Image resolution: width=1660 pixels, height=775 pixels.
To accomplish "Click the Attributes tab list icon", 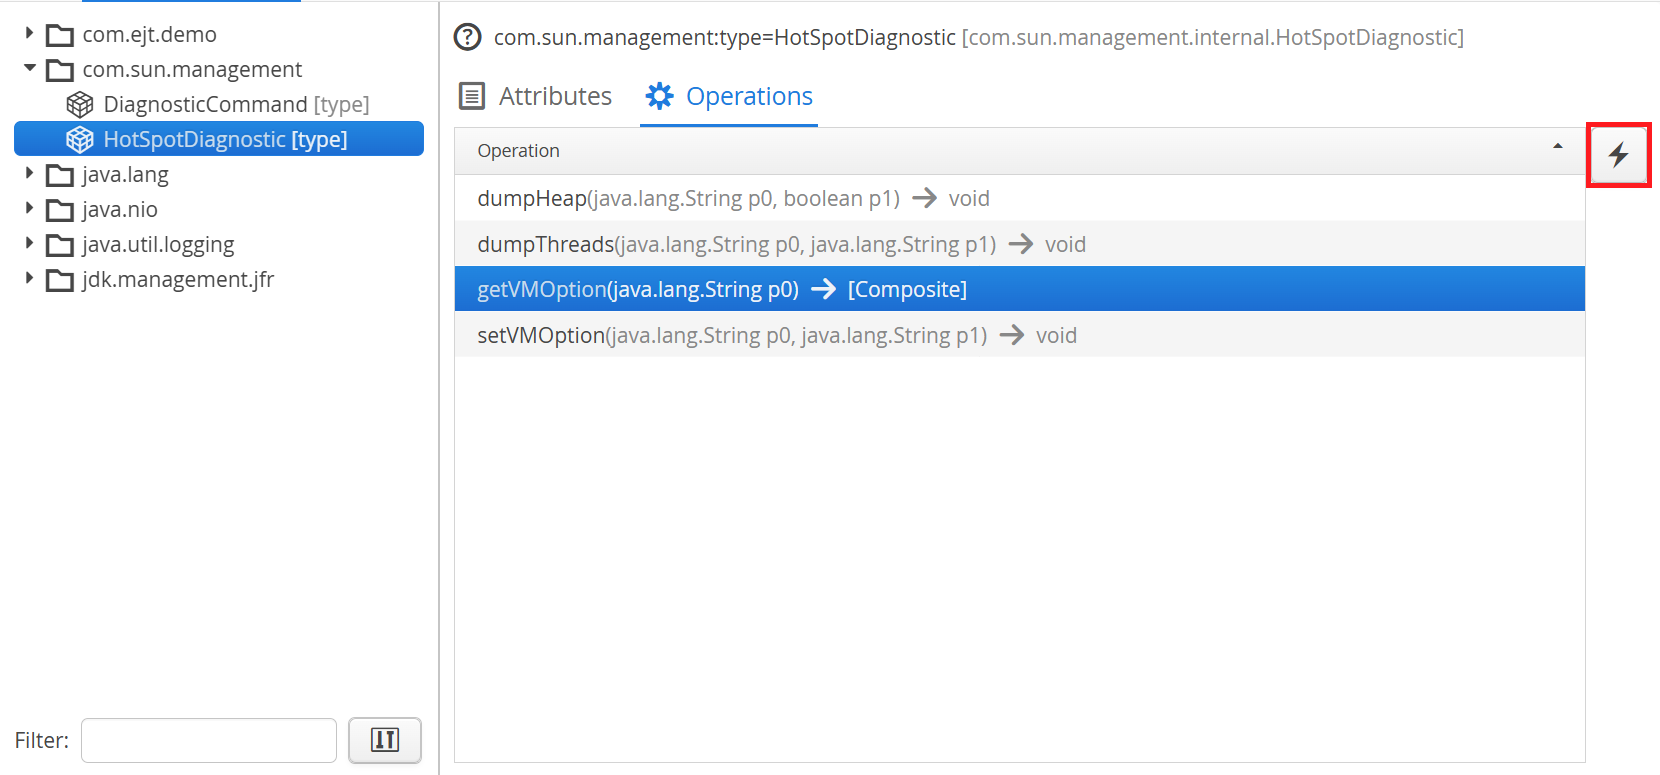I will (x=472, y=96).
